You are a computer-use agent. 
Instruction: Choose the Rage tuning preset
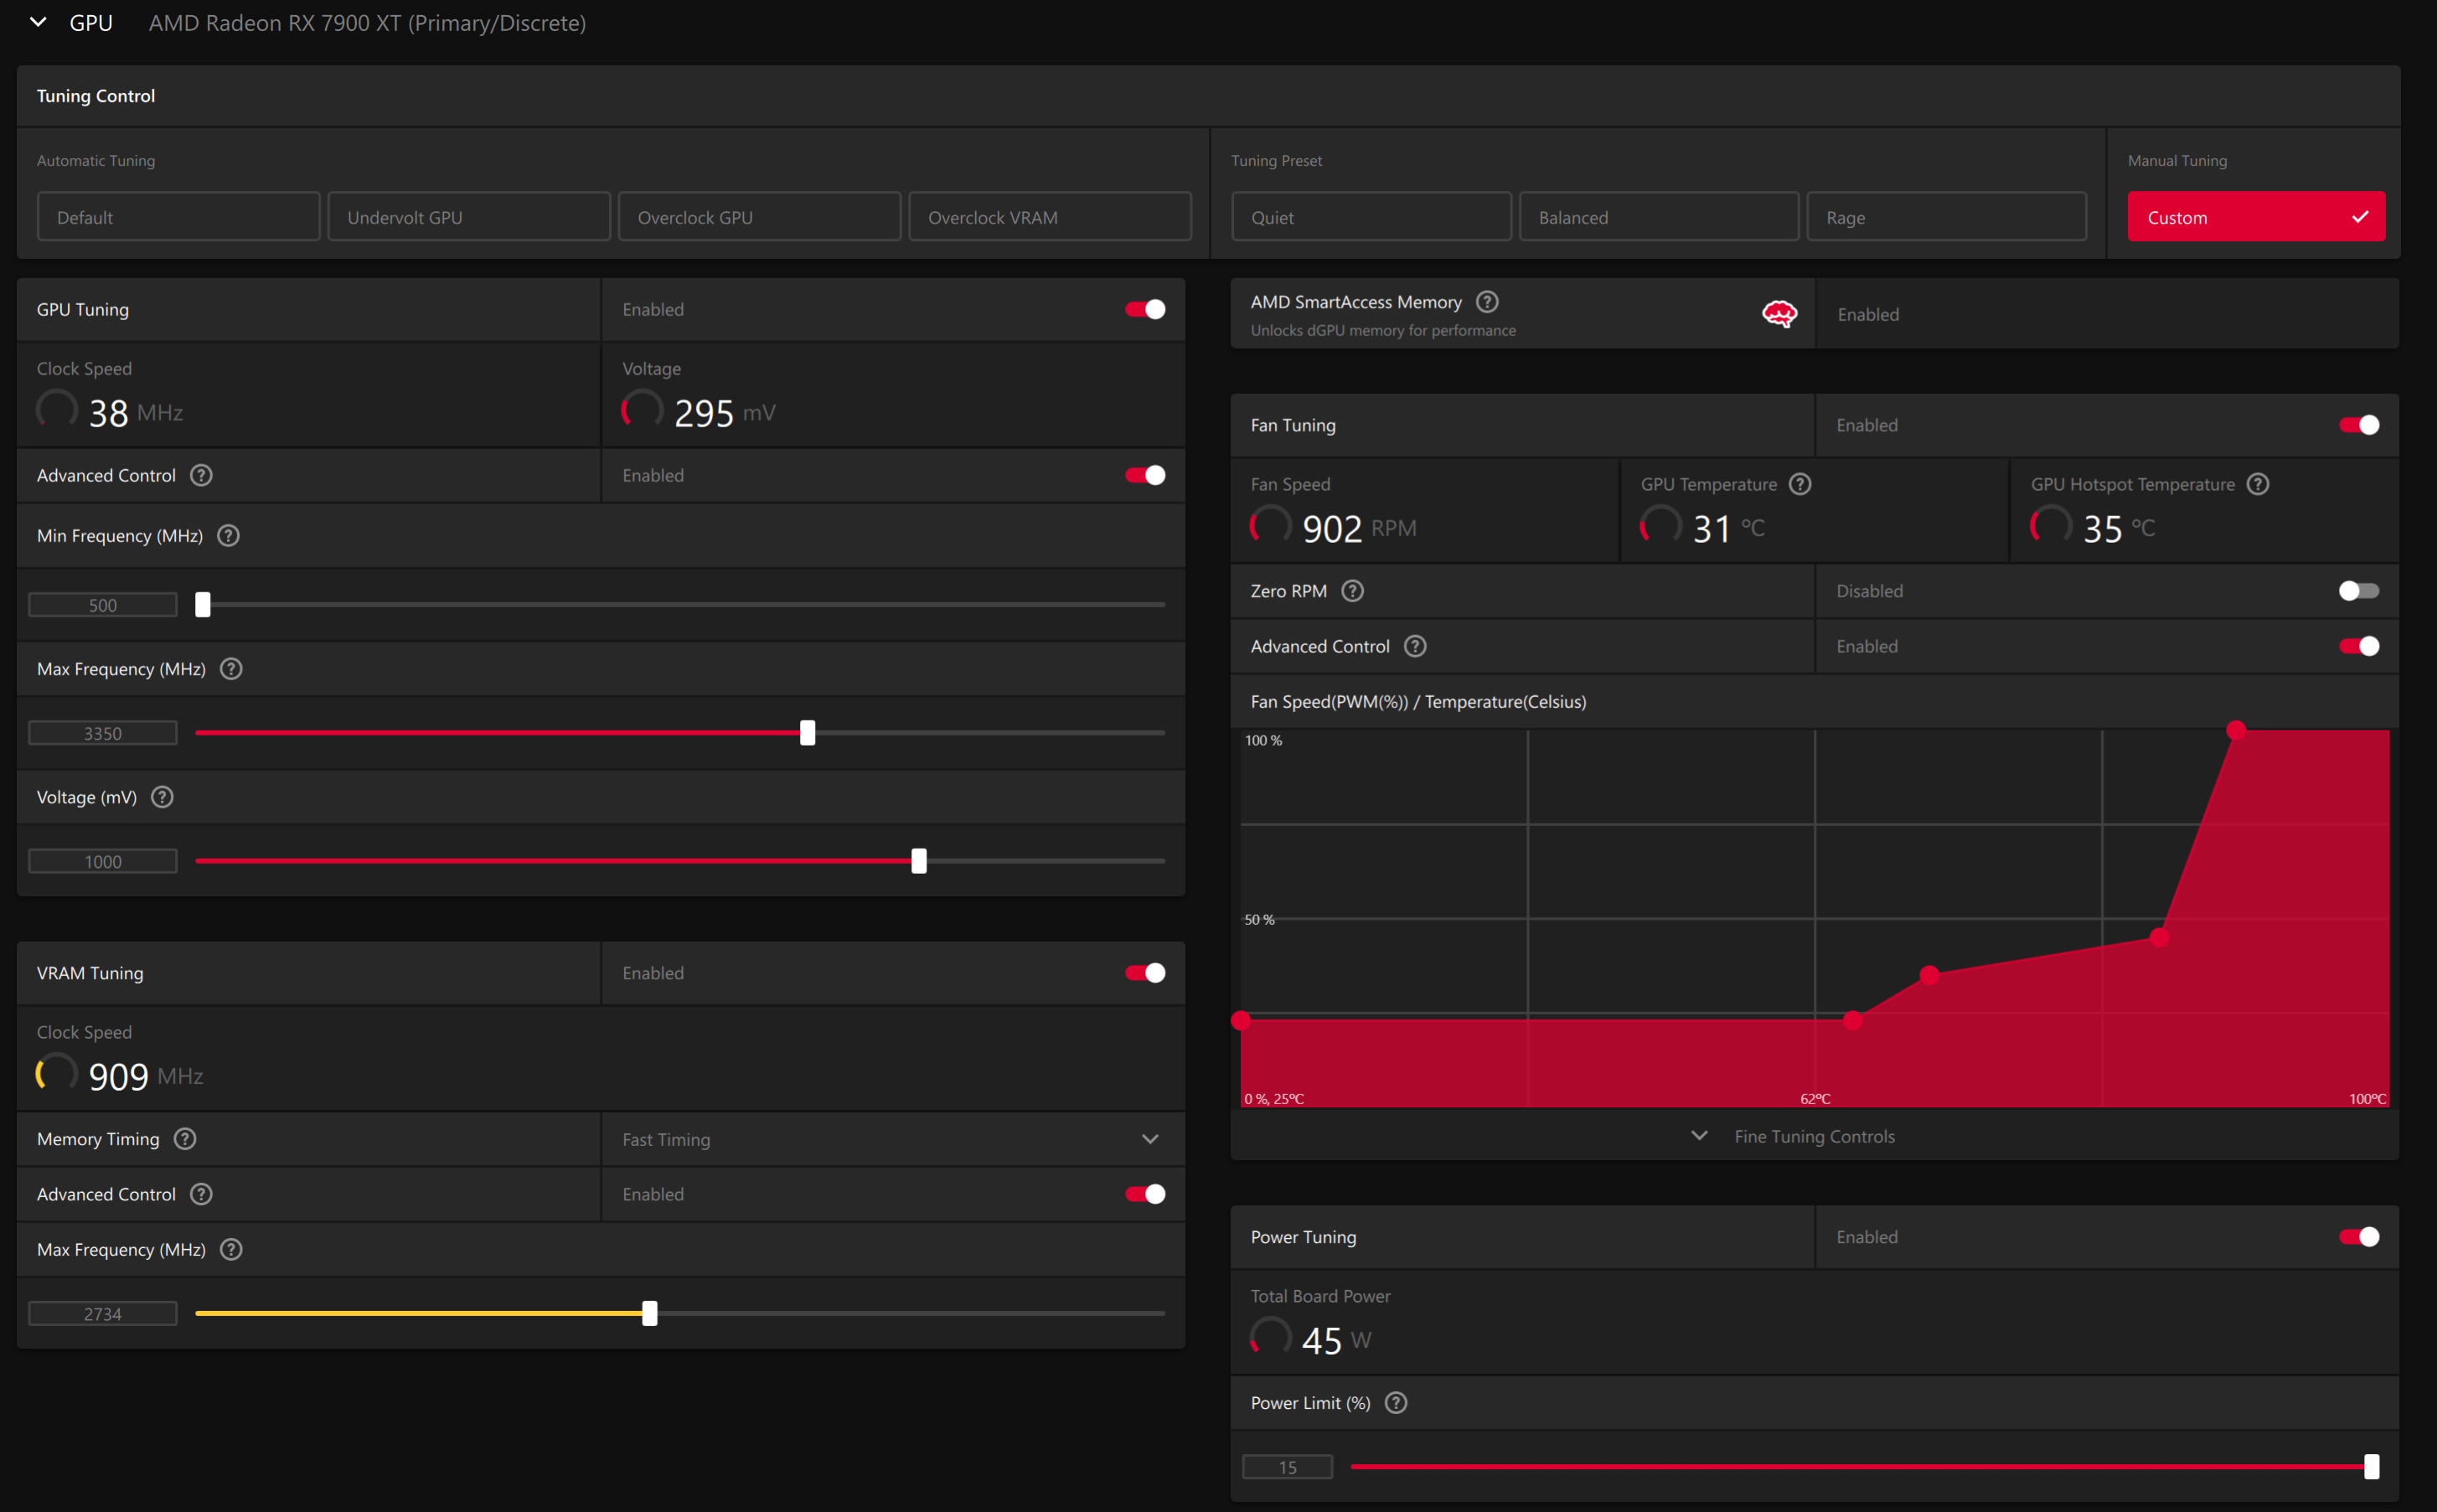click(1946, 217)
